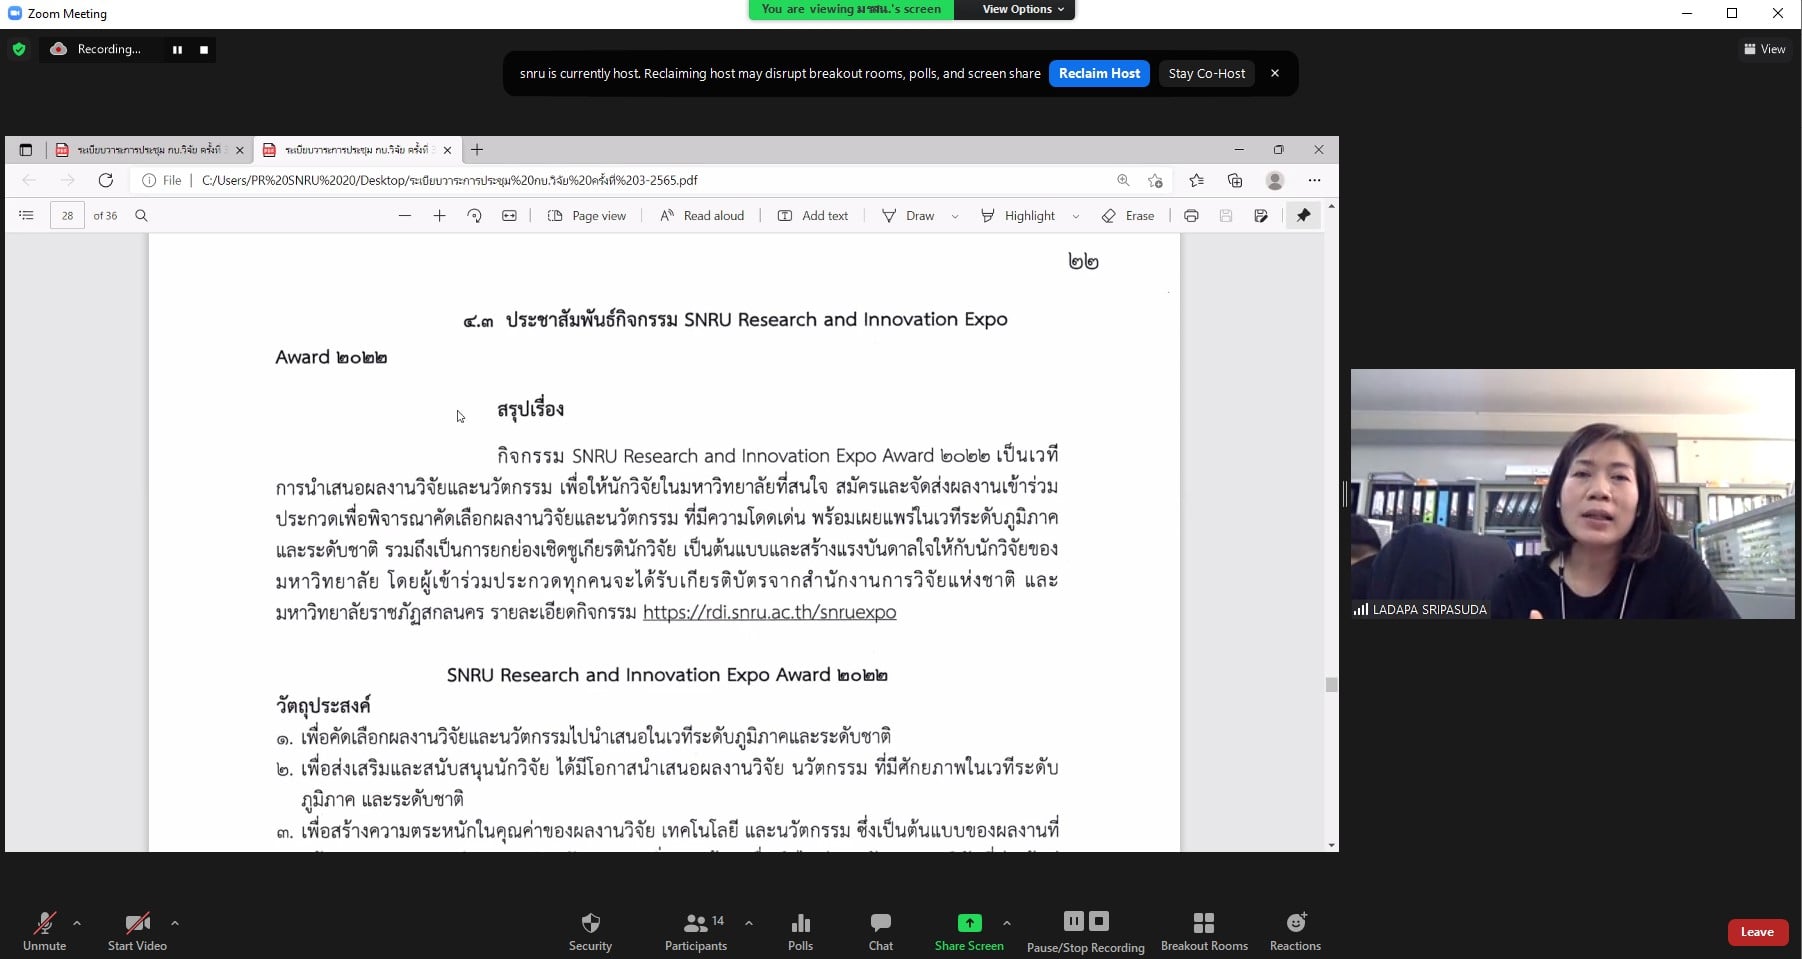Select the Add text tool
Screen dimensions: 1802x959
point(813,215)
